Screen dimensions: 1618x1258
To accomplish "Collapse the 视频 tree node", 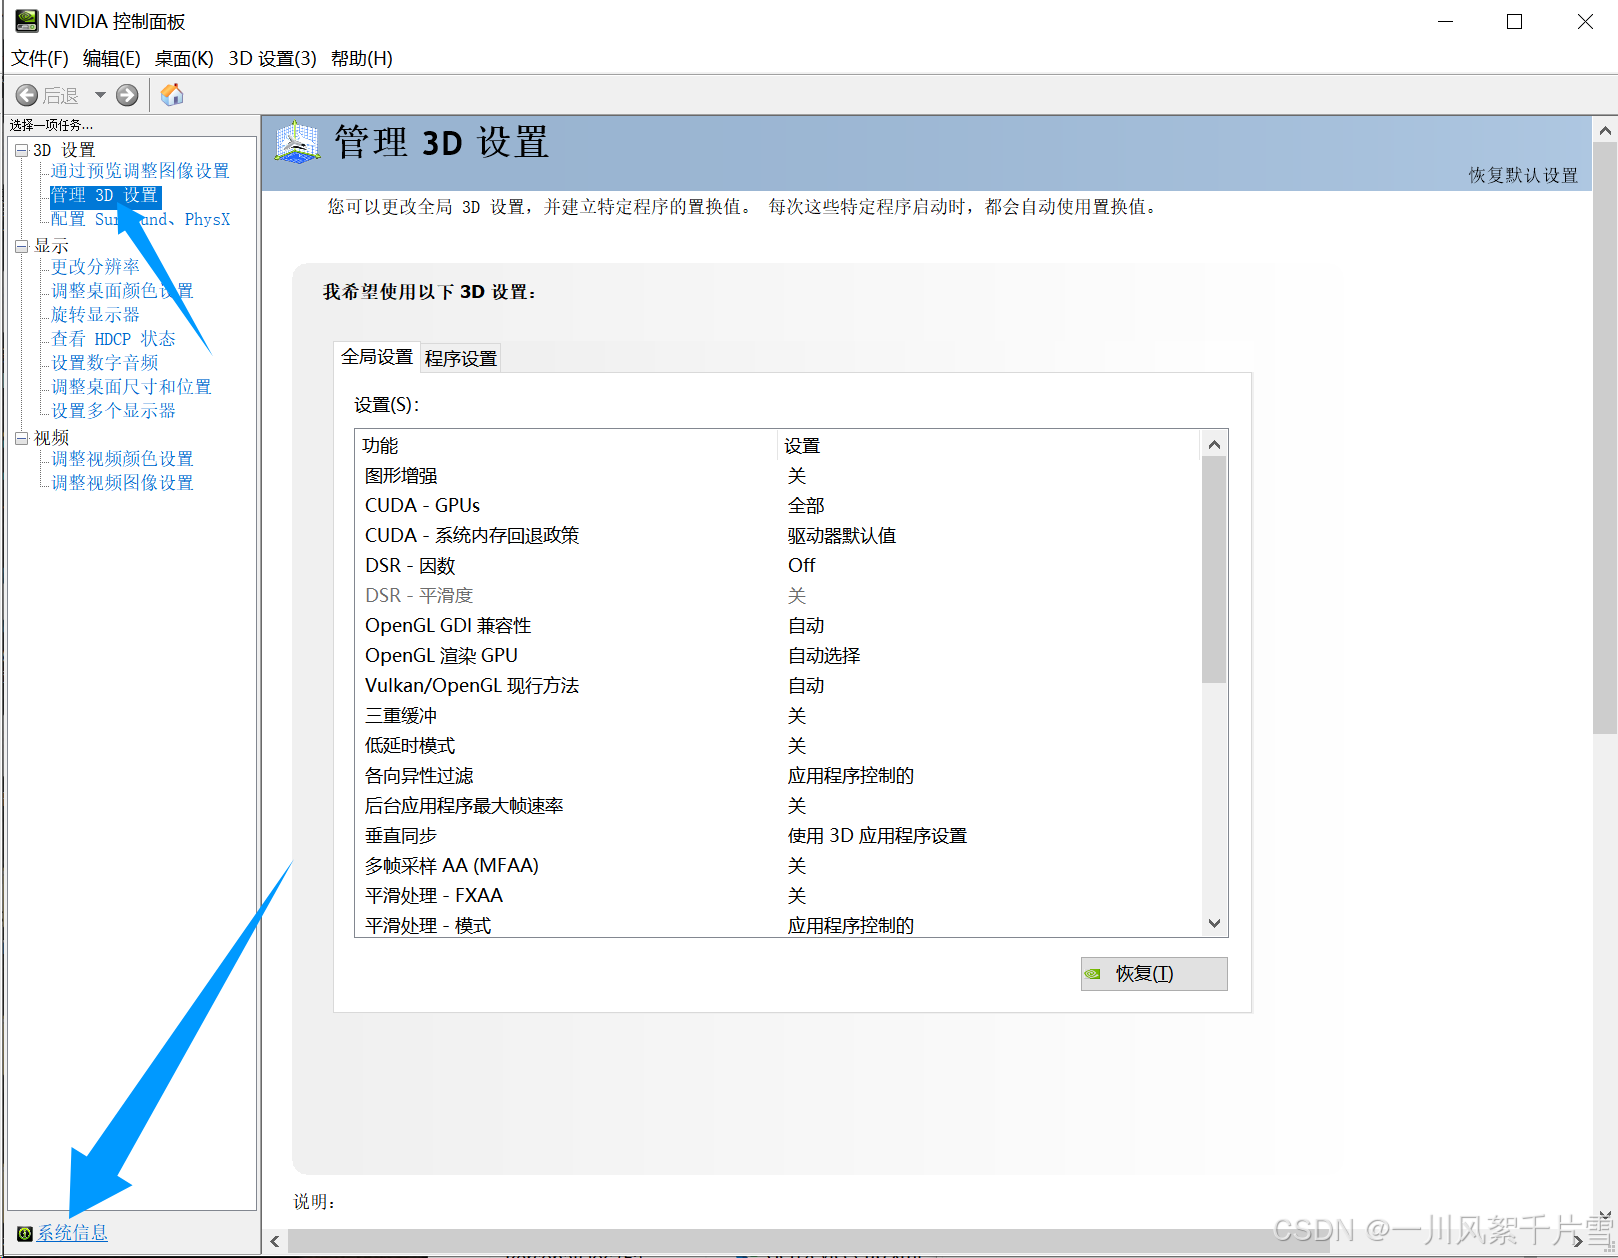I will [x=21, y=438].
